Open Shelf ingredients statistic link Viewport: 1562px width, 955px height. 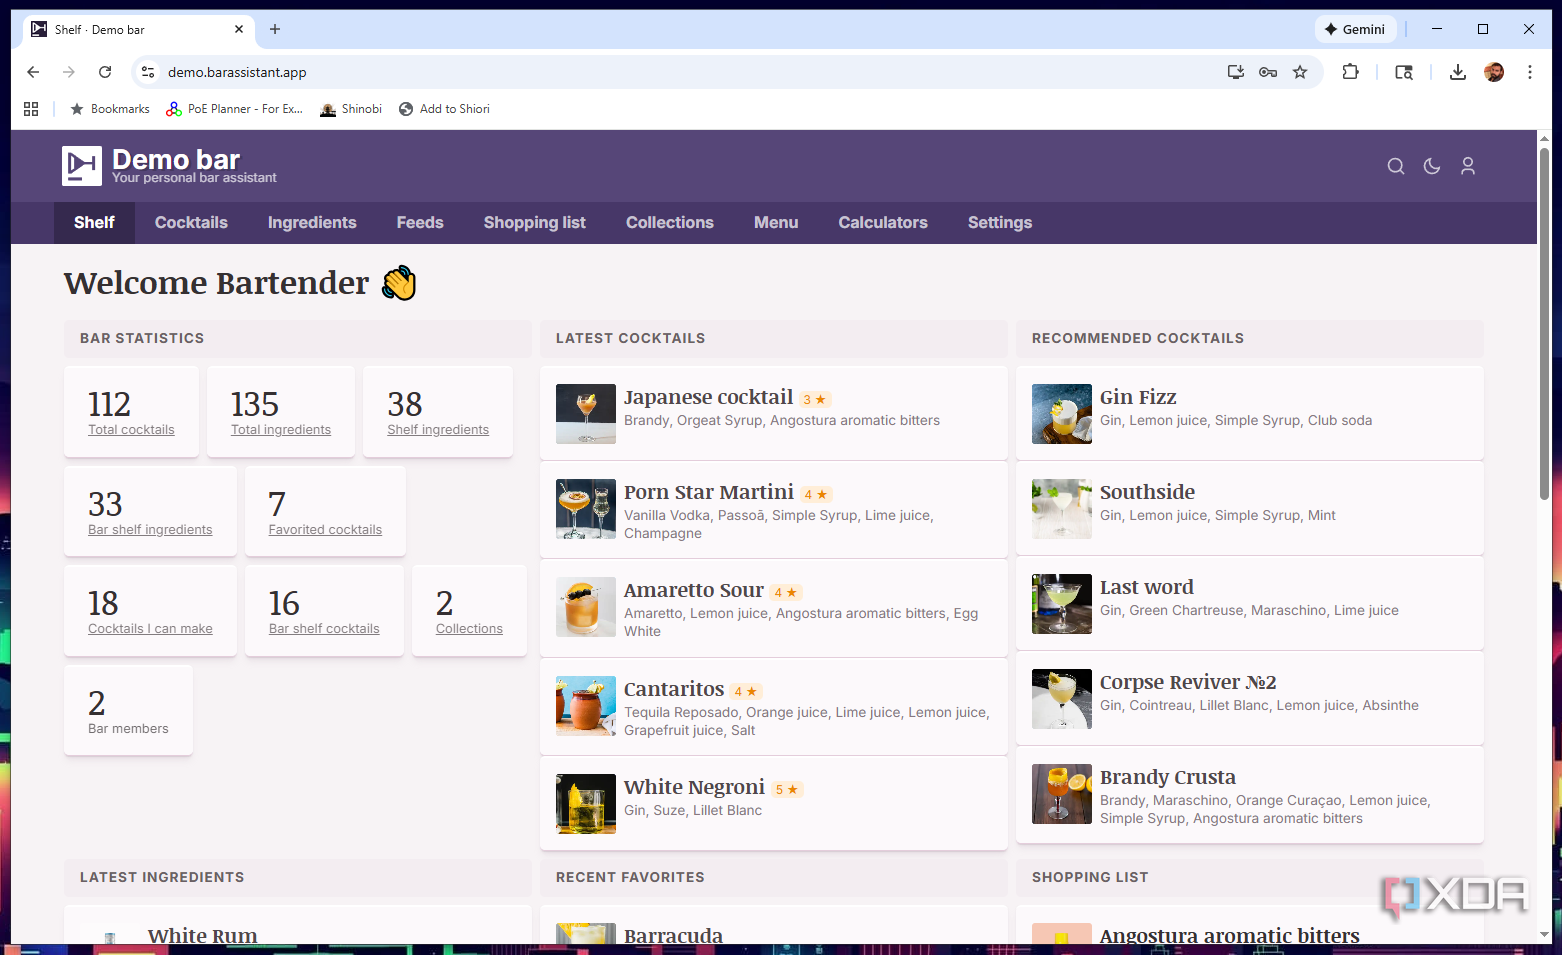[x=438, y=430]
